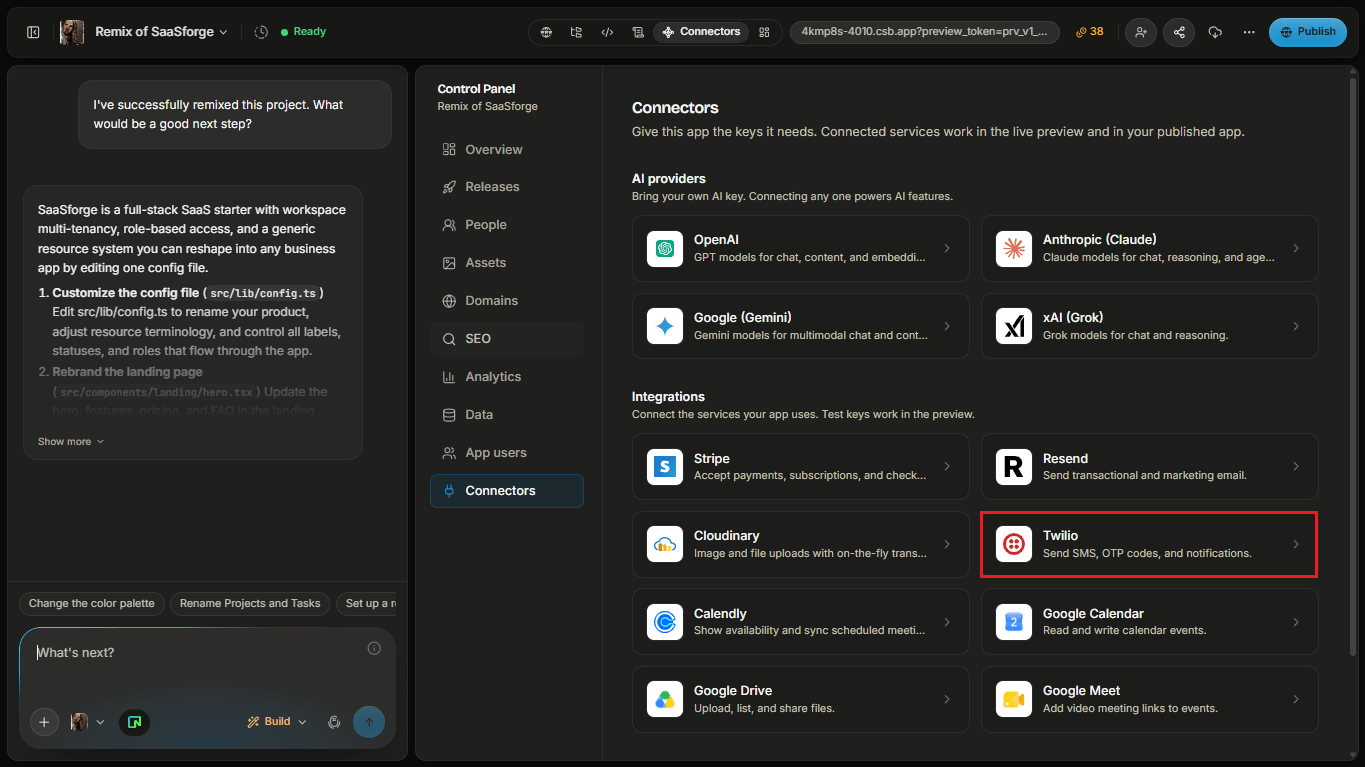Click the grid apps icon in toolbar
The image size is (1365, 767).
[764, 32]
